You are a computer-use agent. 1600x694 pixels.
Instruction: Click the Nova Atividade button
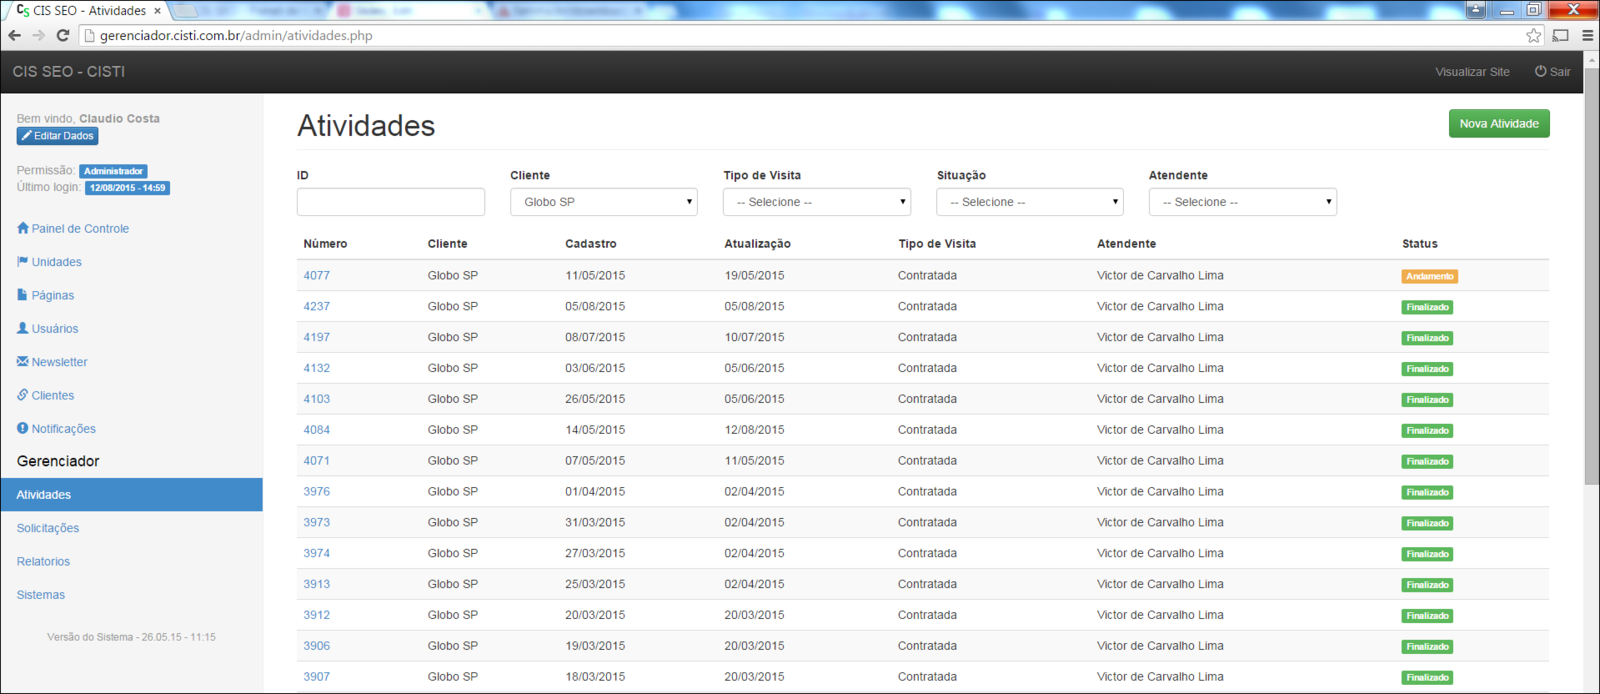point(1499,123)
